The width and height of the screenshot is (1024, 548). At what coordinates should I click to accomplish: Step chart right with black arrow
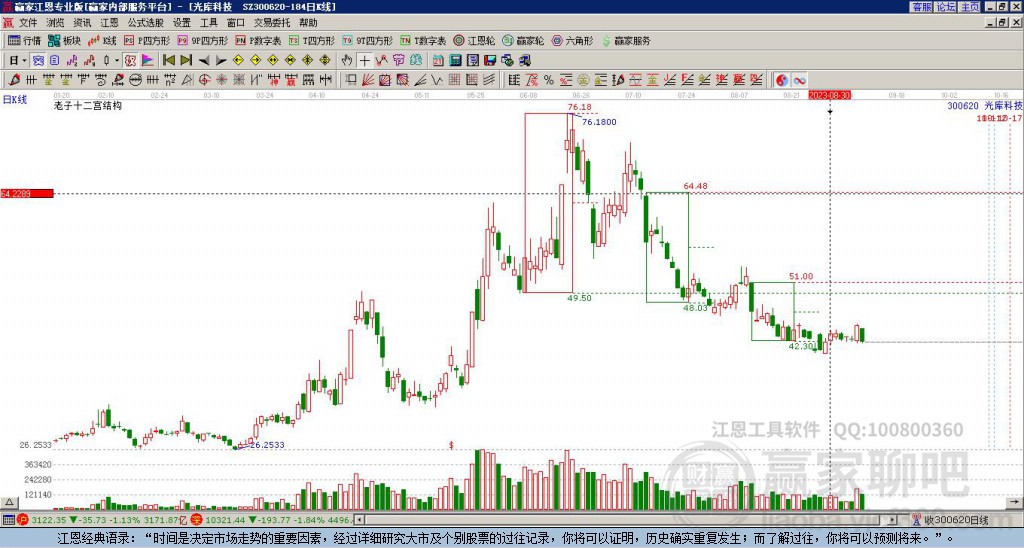[x=221, y=61]
